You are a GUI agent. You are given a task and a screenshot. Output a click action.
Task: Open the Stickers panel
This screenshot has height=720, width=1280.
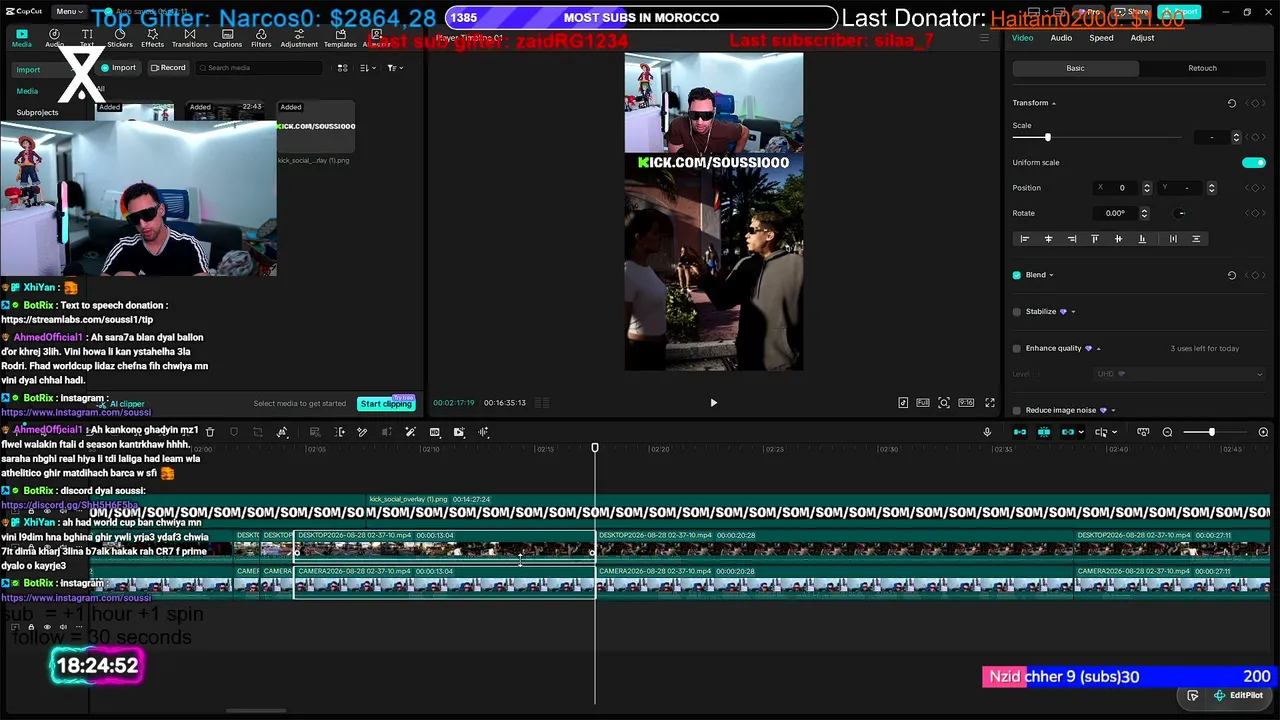(x=119, y=38)
